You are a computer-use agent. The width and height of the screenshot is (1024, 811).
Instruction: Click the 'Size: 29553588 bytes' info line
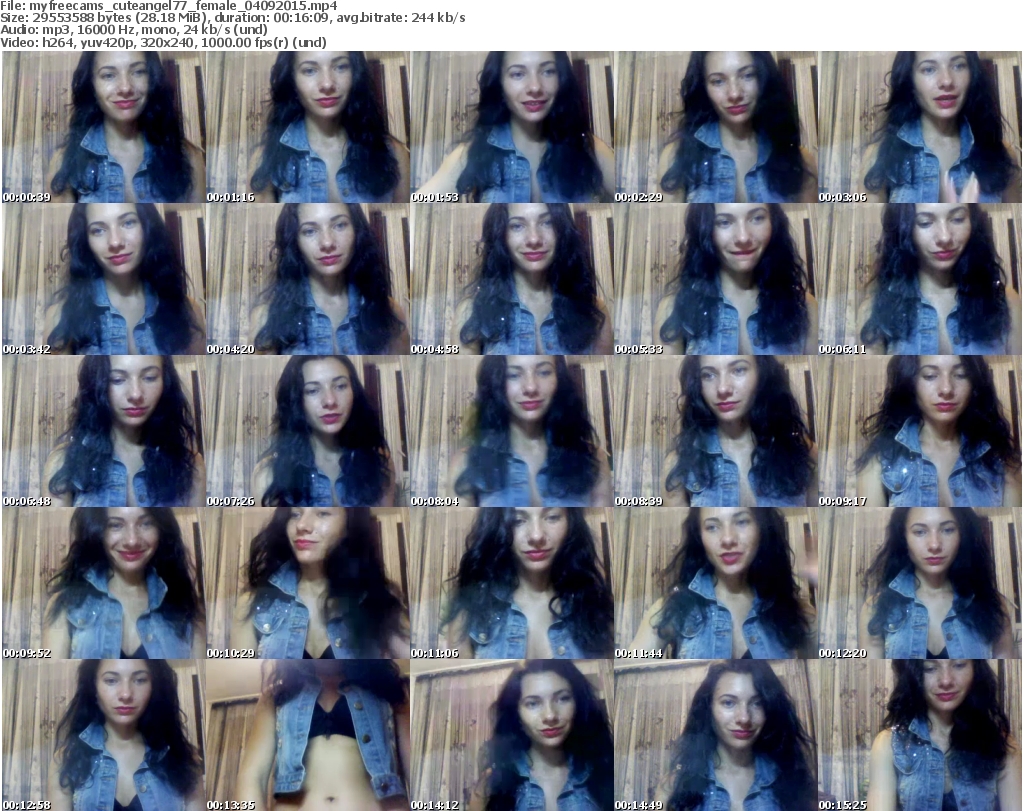pyautogui.click(x=233, y=18)
